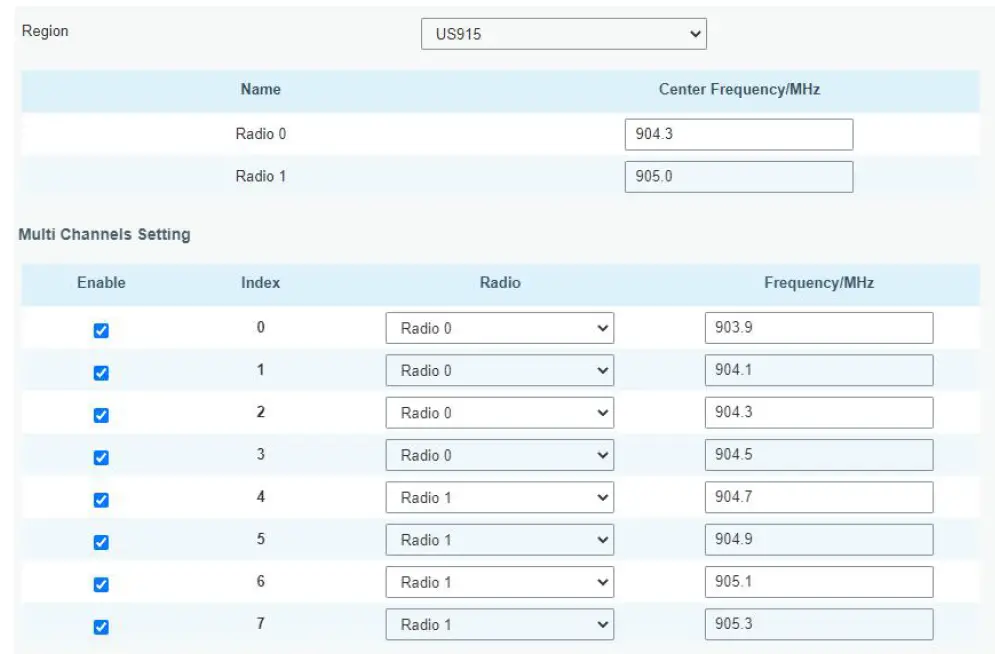Uncheck Enable checkbox for index 1
This screenshot has height=654, width=995.
coord(101,373)
